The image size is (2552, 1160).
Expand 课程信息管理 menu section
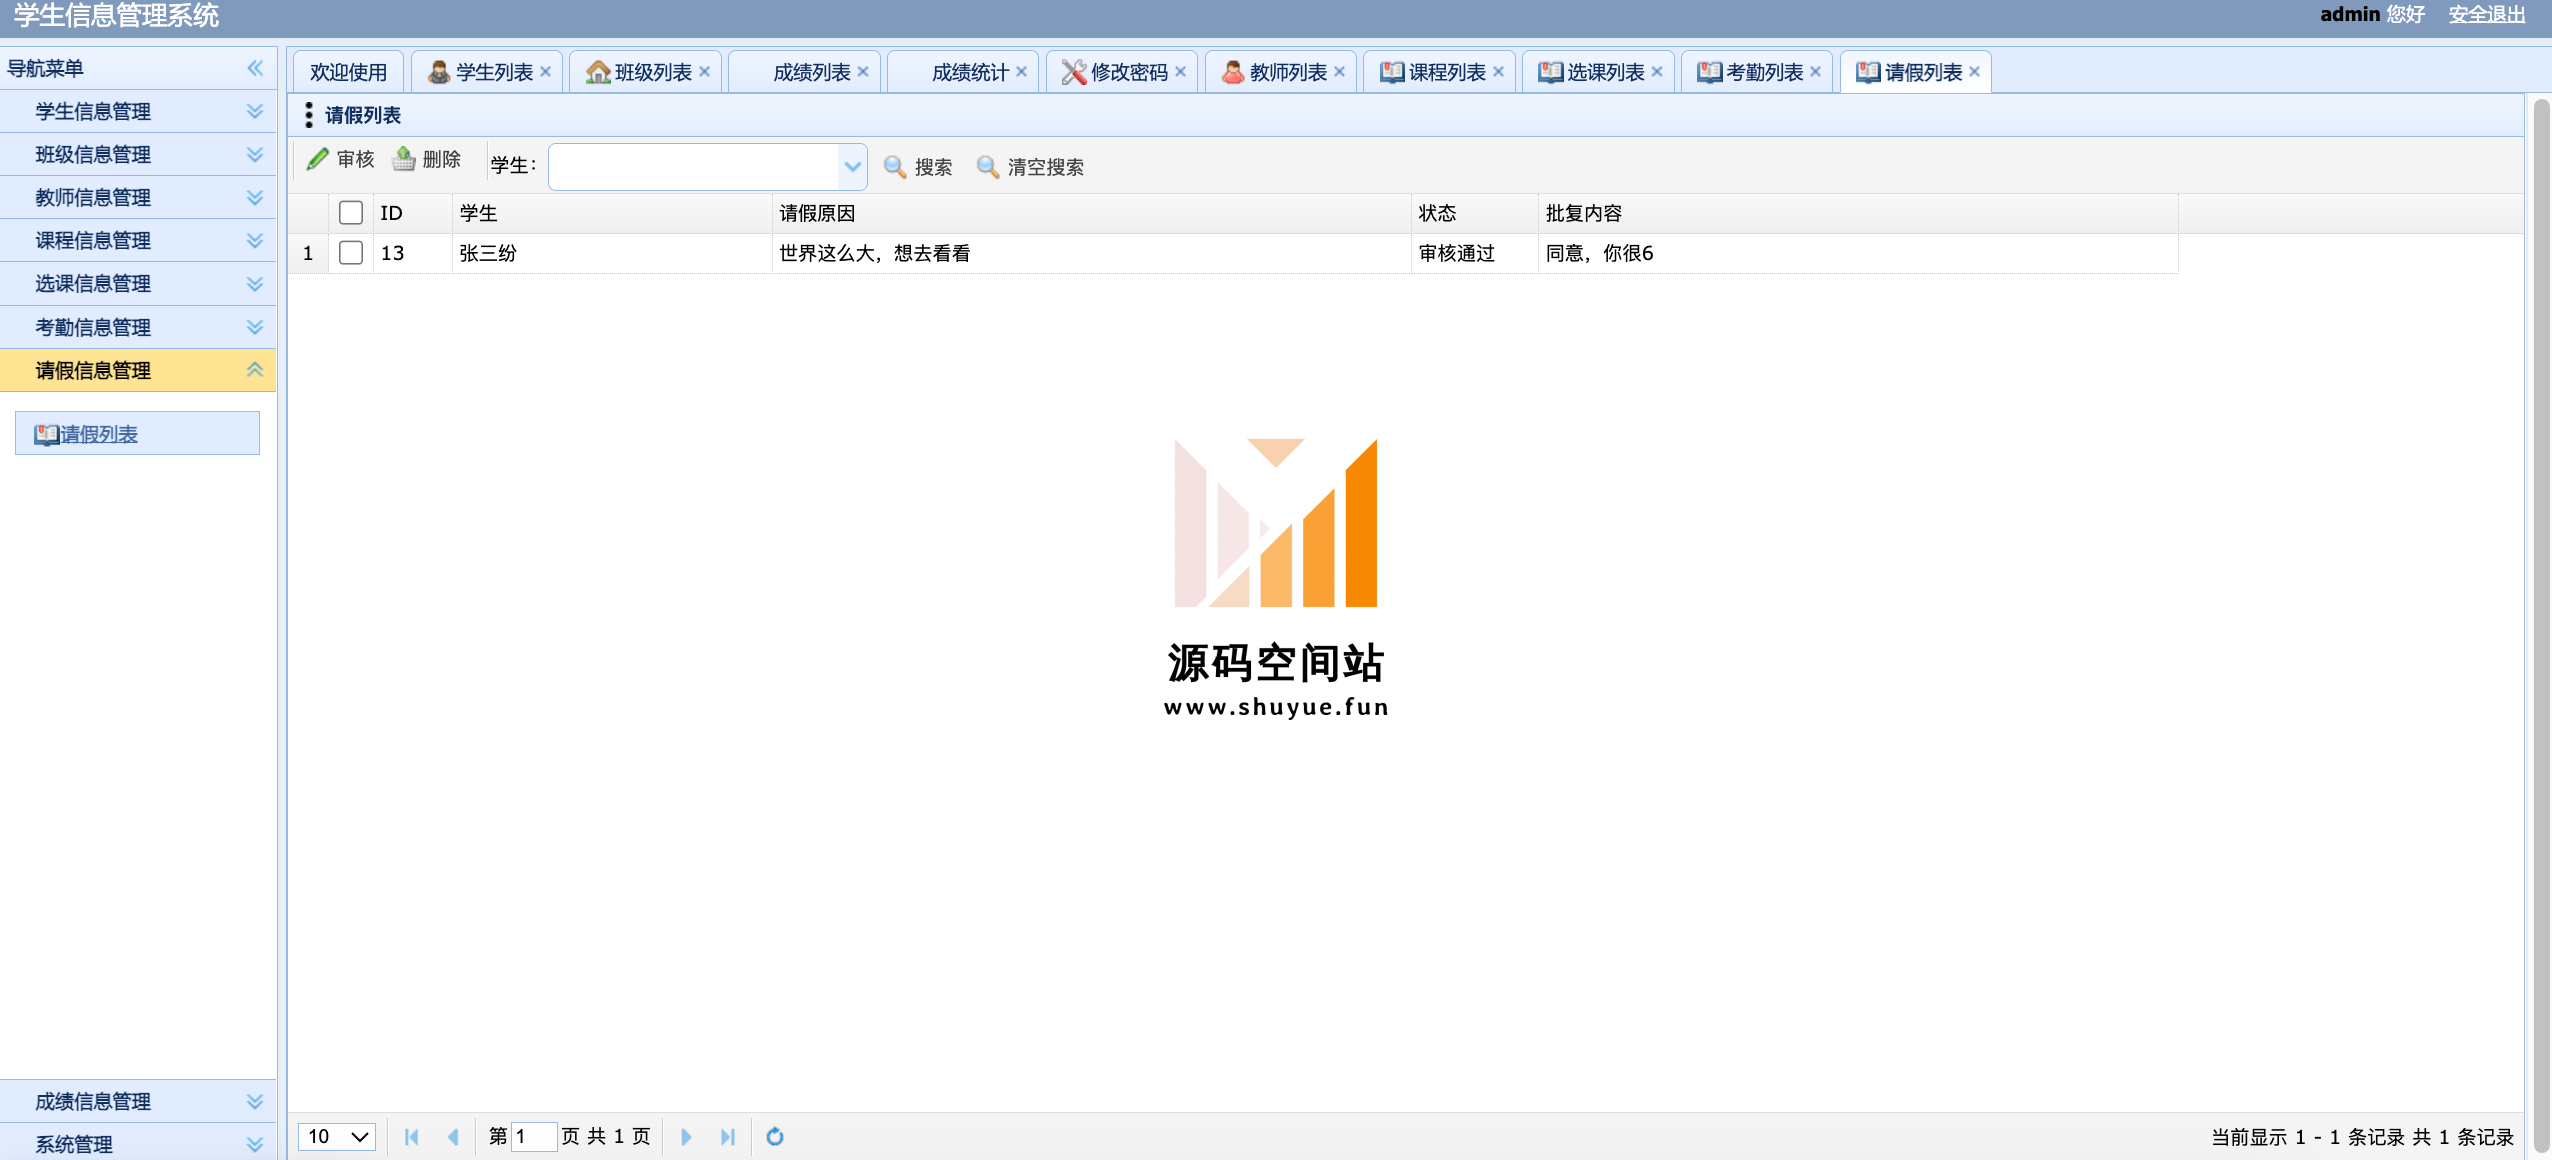click(255, 240)
